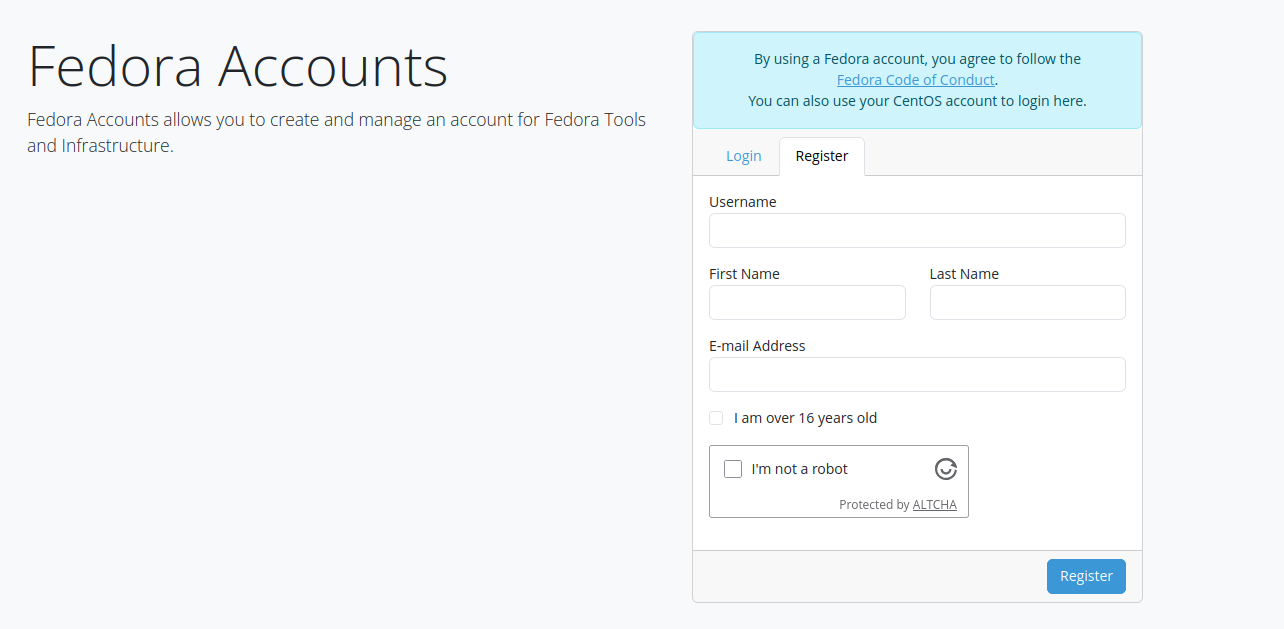Check the I am over 16 years old box
1284x629 pixels.
click(716, 418)
